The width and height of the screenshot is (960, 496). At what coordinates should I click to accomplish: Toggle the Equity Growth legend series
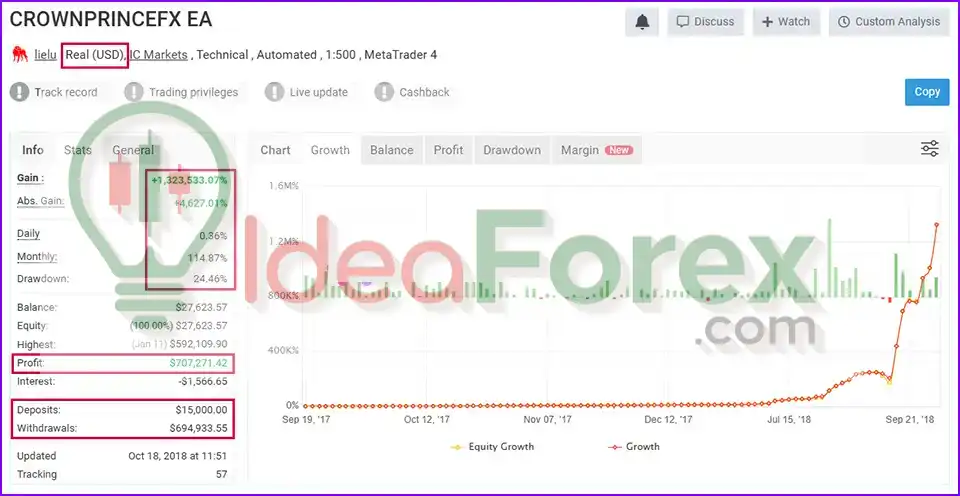(x=492, y=447)
